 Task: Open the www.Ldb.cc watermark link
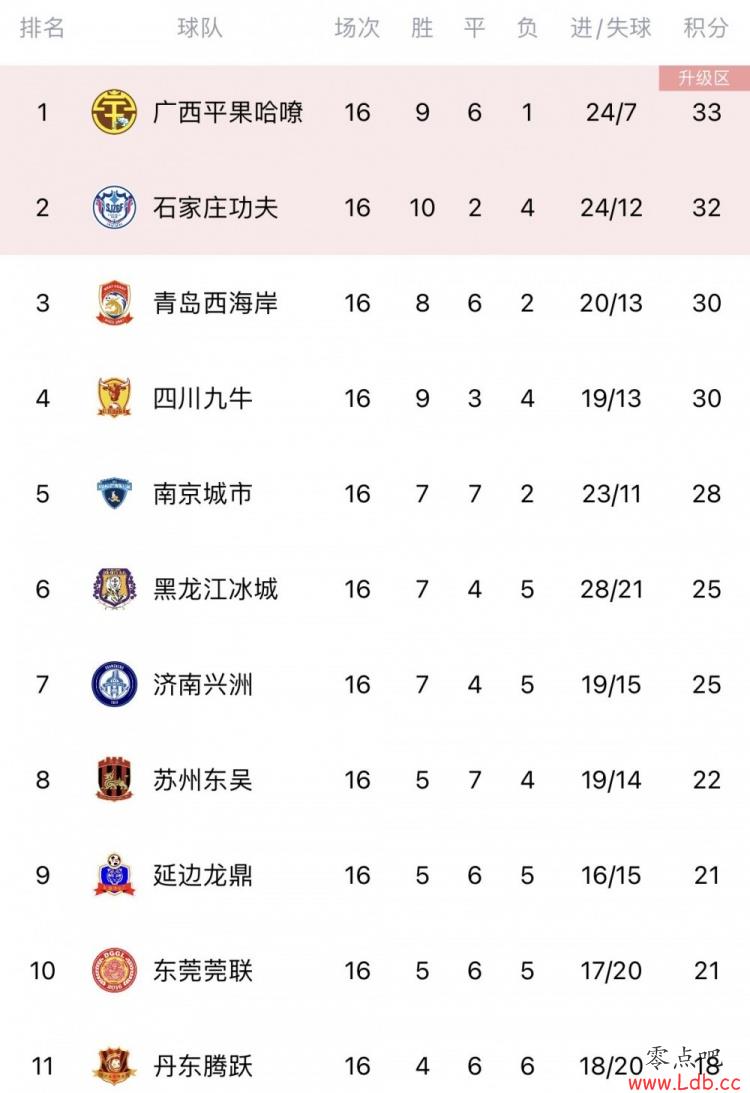pyautogui.click(x=683, y=1083)
